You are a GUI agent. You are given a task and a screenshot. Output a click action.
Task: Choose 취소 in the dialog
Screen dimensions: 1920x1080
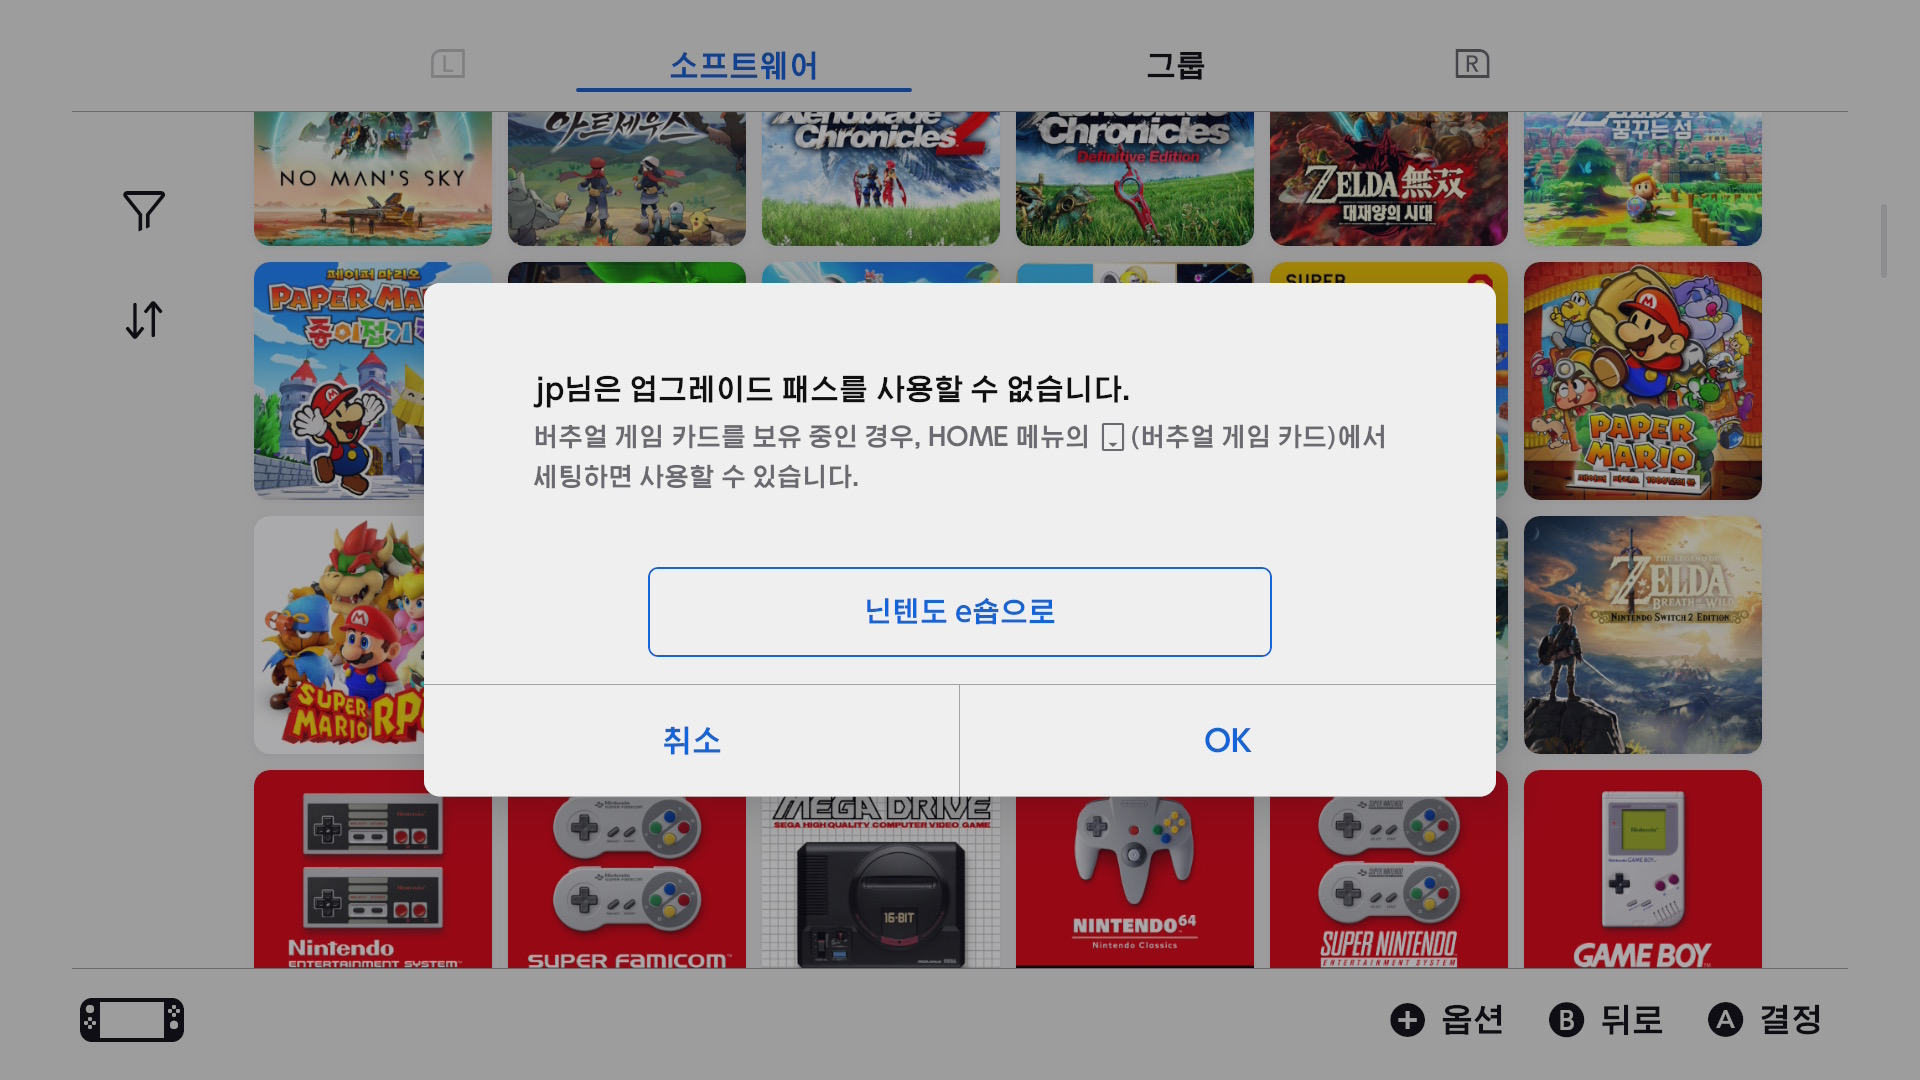point(691,741)
